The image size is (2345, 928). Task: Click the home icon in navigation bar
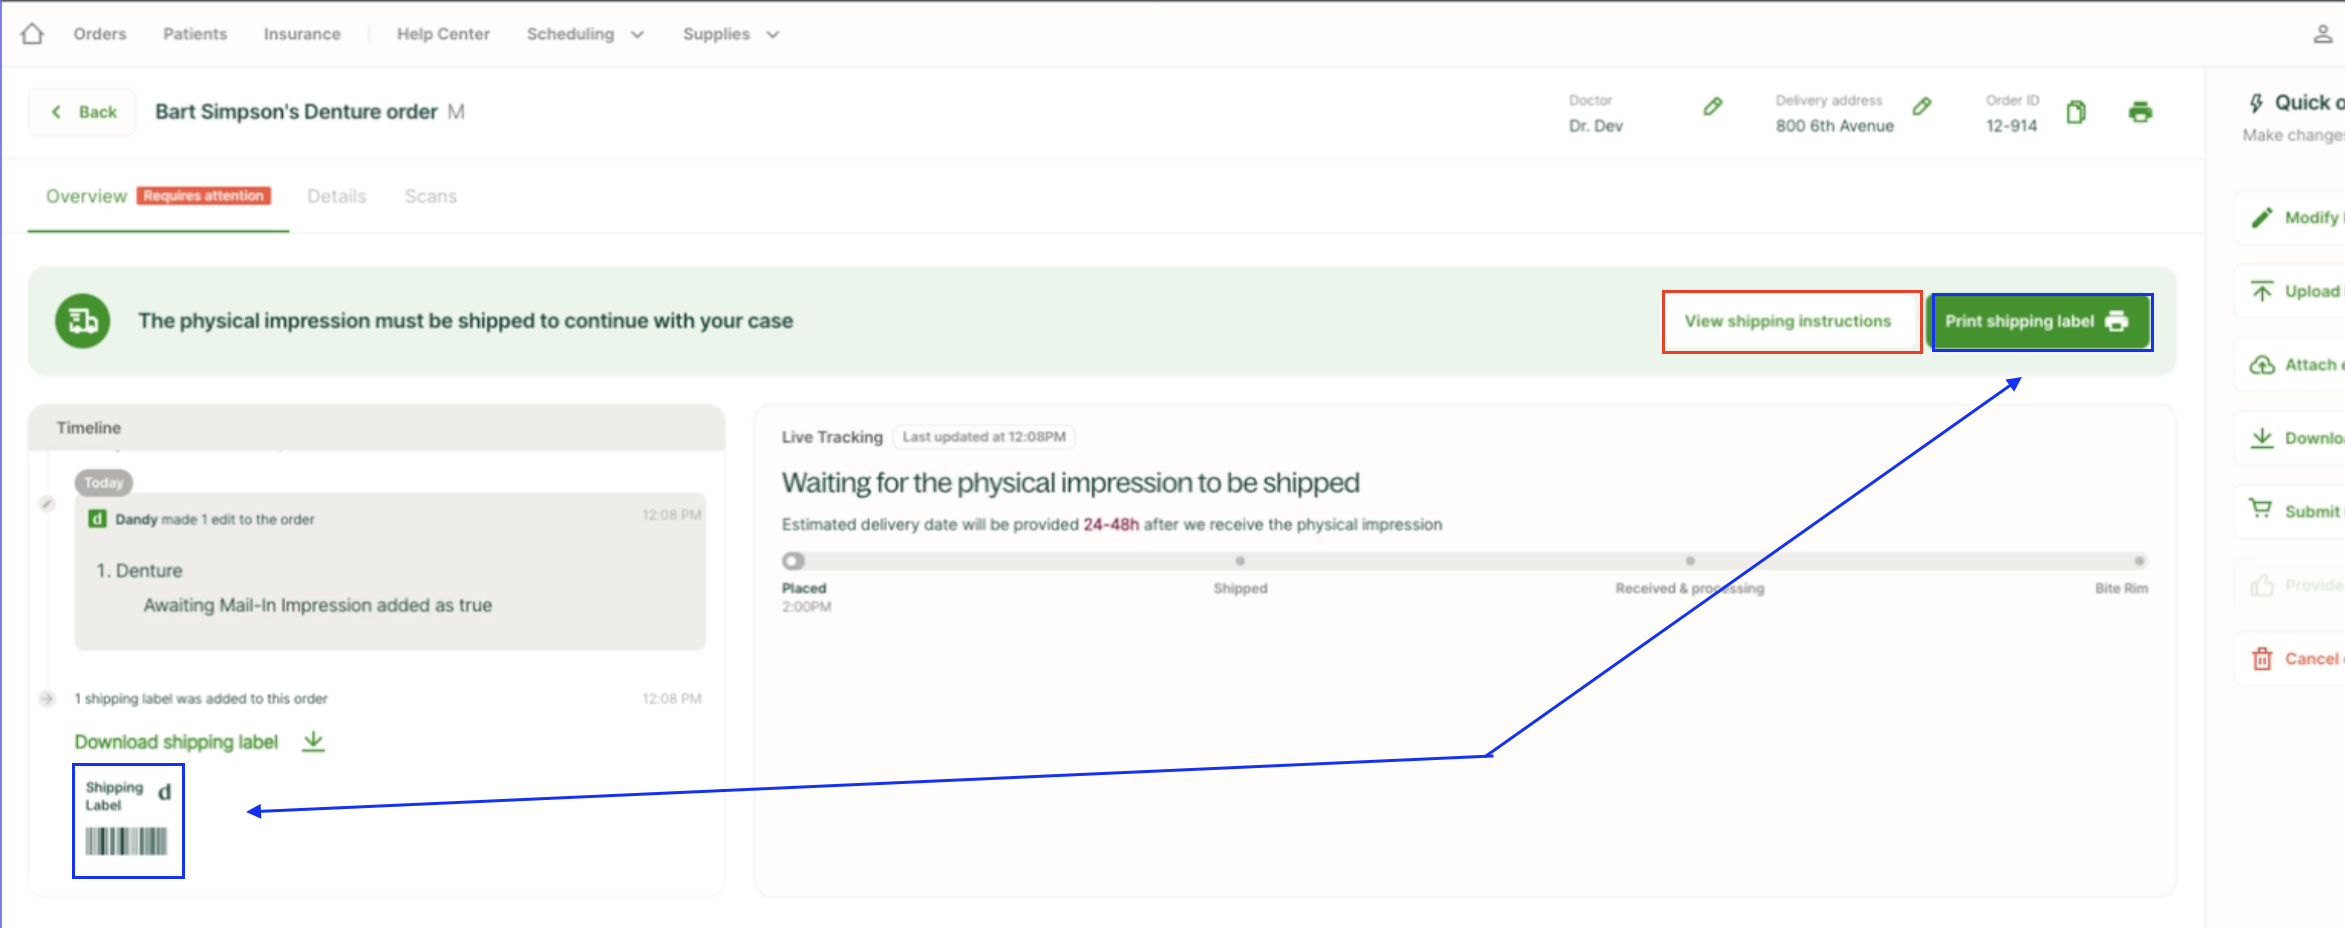point(32,34)
